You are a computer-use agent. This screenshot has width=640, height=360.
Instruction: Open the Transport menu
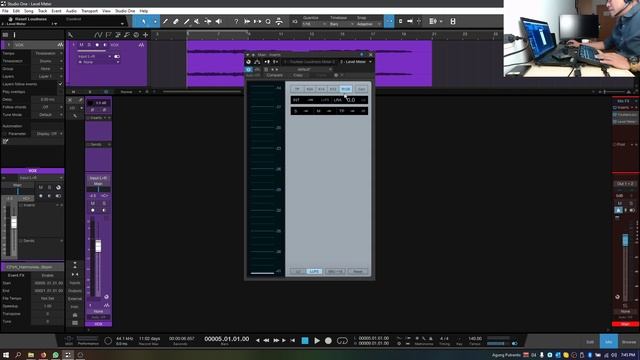coord(89,11)
